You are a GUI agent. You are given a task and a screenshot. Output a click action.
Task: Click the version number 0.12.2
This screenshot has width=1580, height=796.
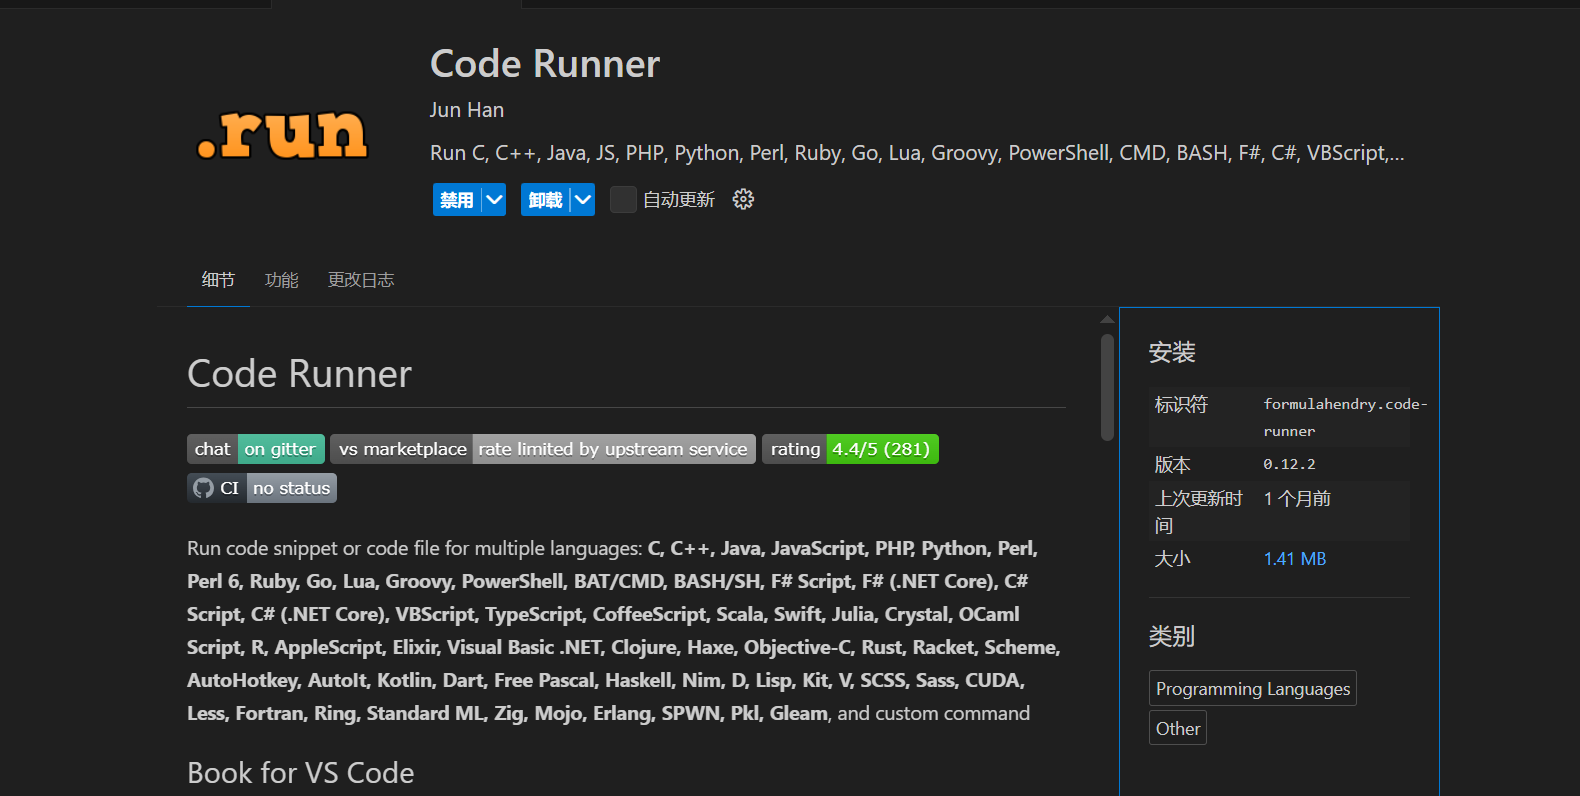tap(1289, 464)
